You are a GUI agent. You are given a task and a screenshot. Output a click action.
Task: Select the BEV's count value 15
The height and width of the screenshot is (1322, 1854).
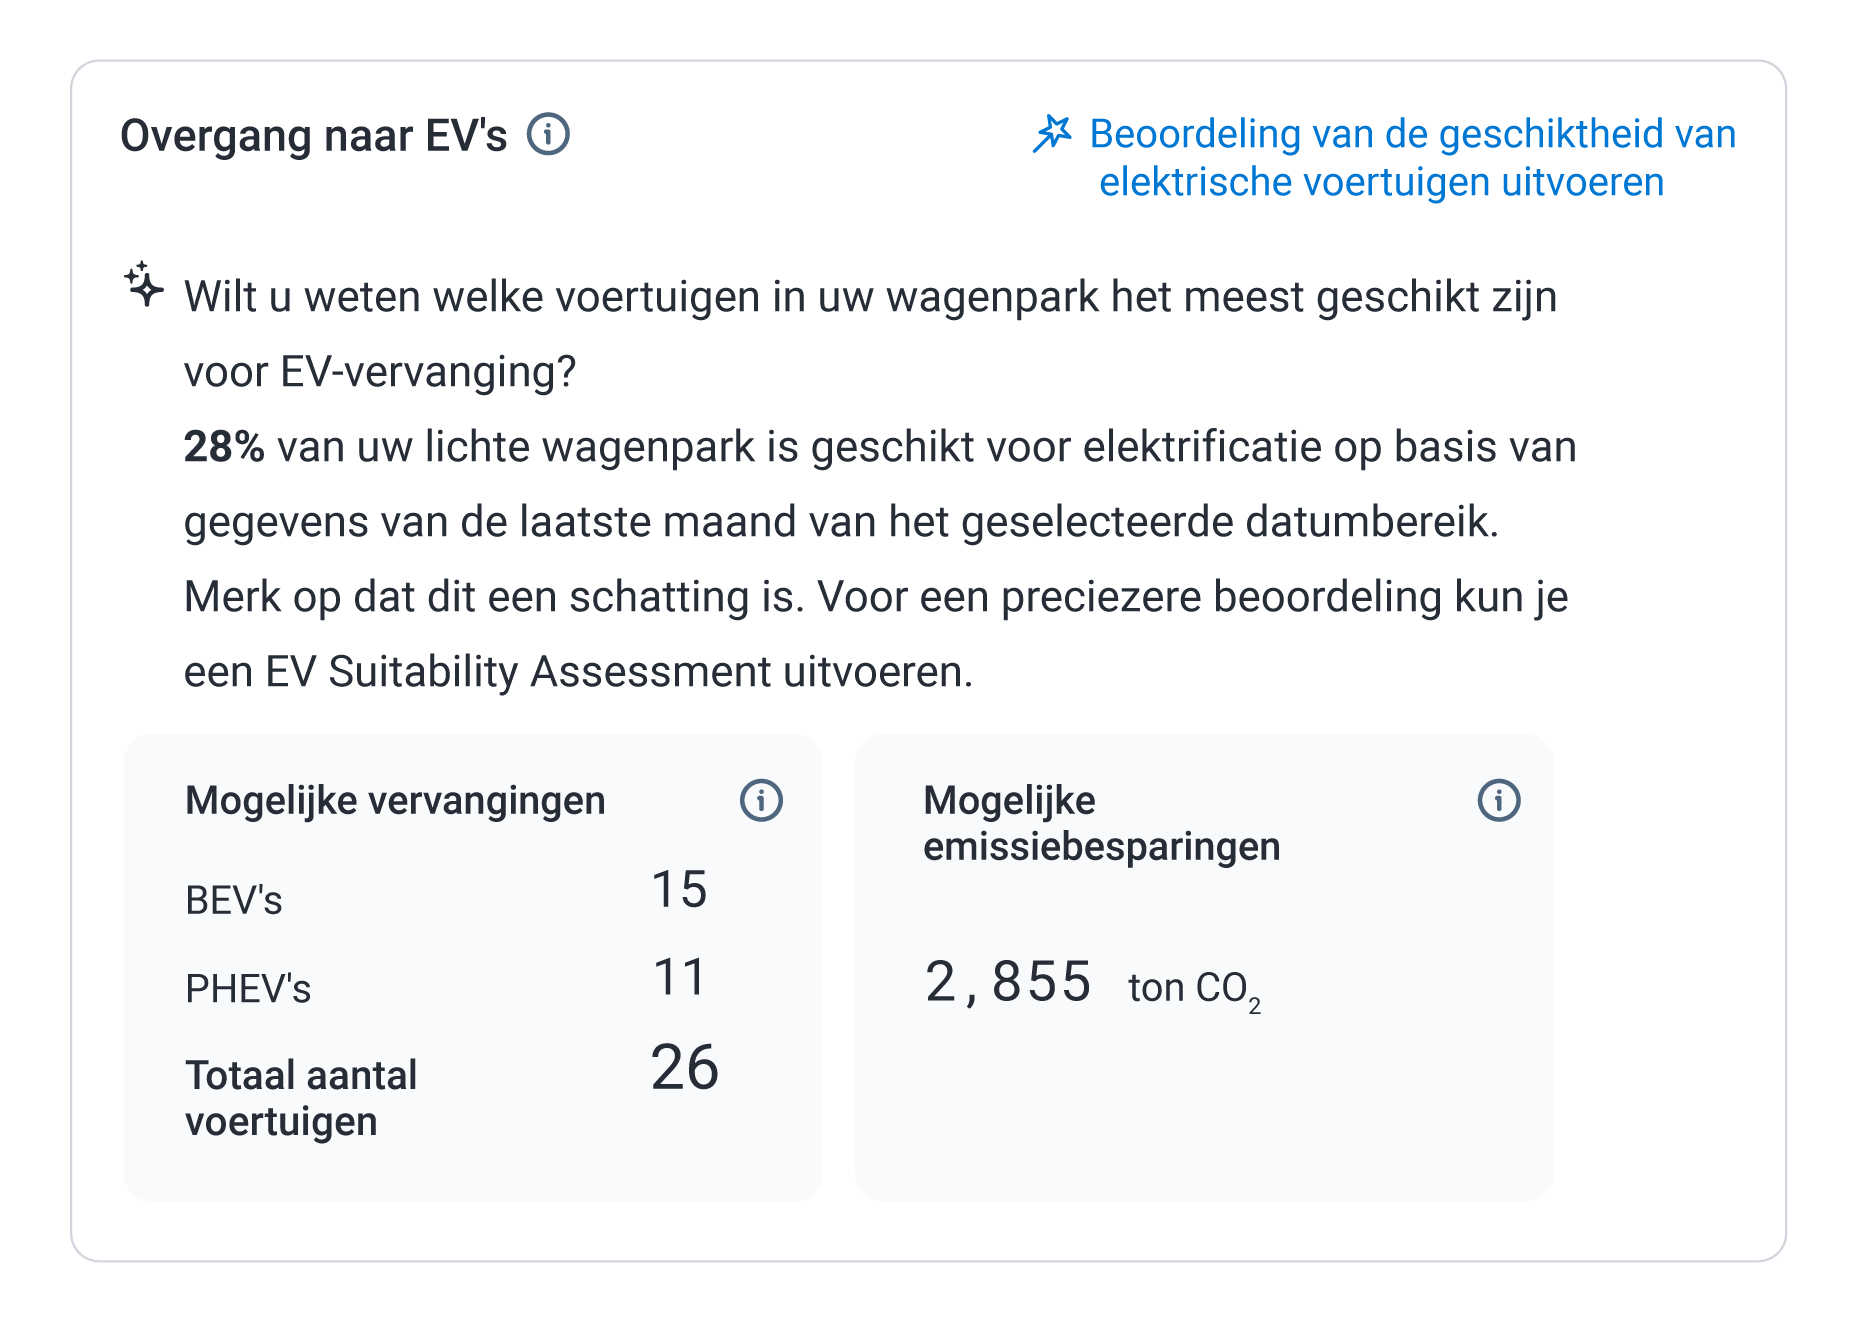point(680,888)
